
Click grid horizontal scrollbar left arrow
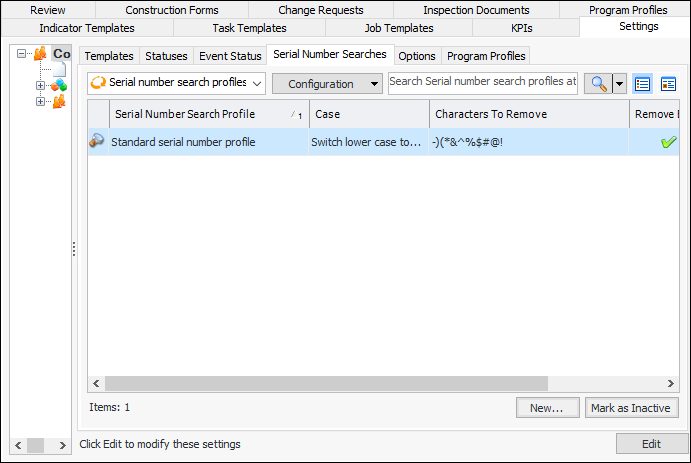96,383
